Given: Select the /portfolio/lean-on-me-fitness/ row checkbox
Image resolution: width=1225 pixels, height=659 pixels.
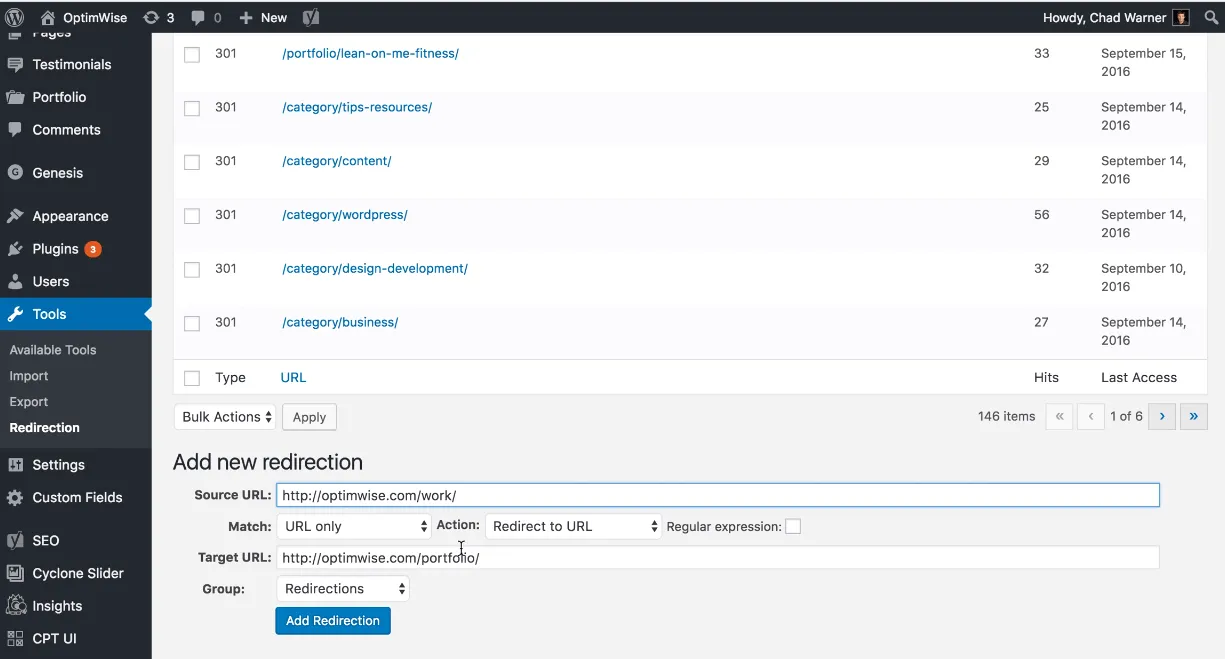Looking at the screenshot, I should click(x=192, y=55).
